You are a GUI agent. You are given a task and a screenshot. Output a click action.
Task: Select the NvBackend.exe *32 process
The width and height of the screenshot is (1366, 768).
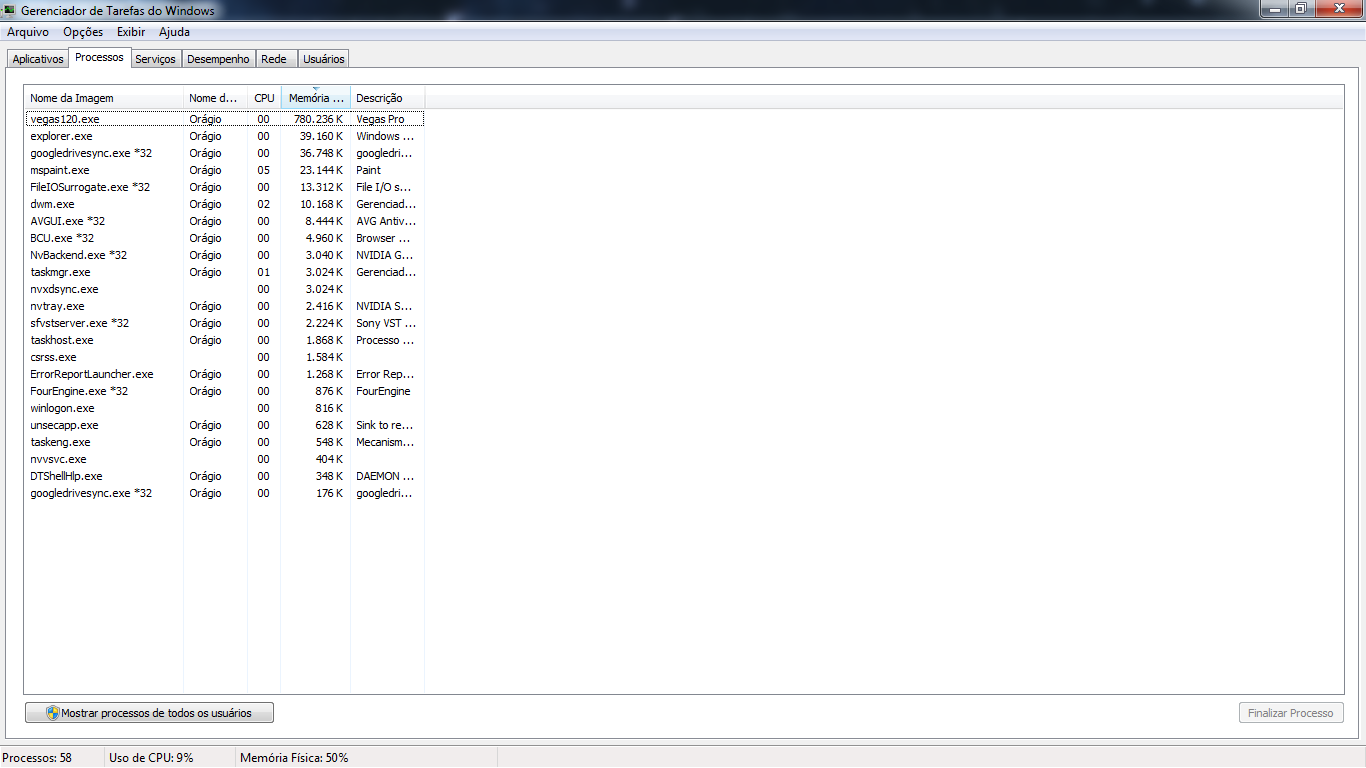click(x=224, y=255)
